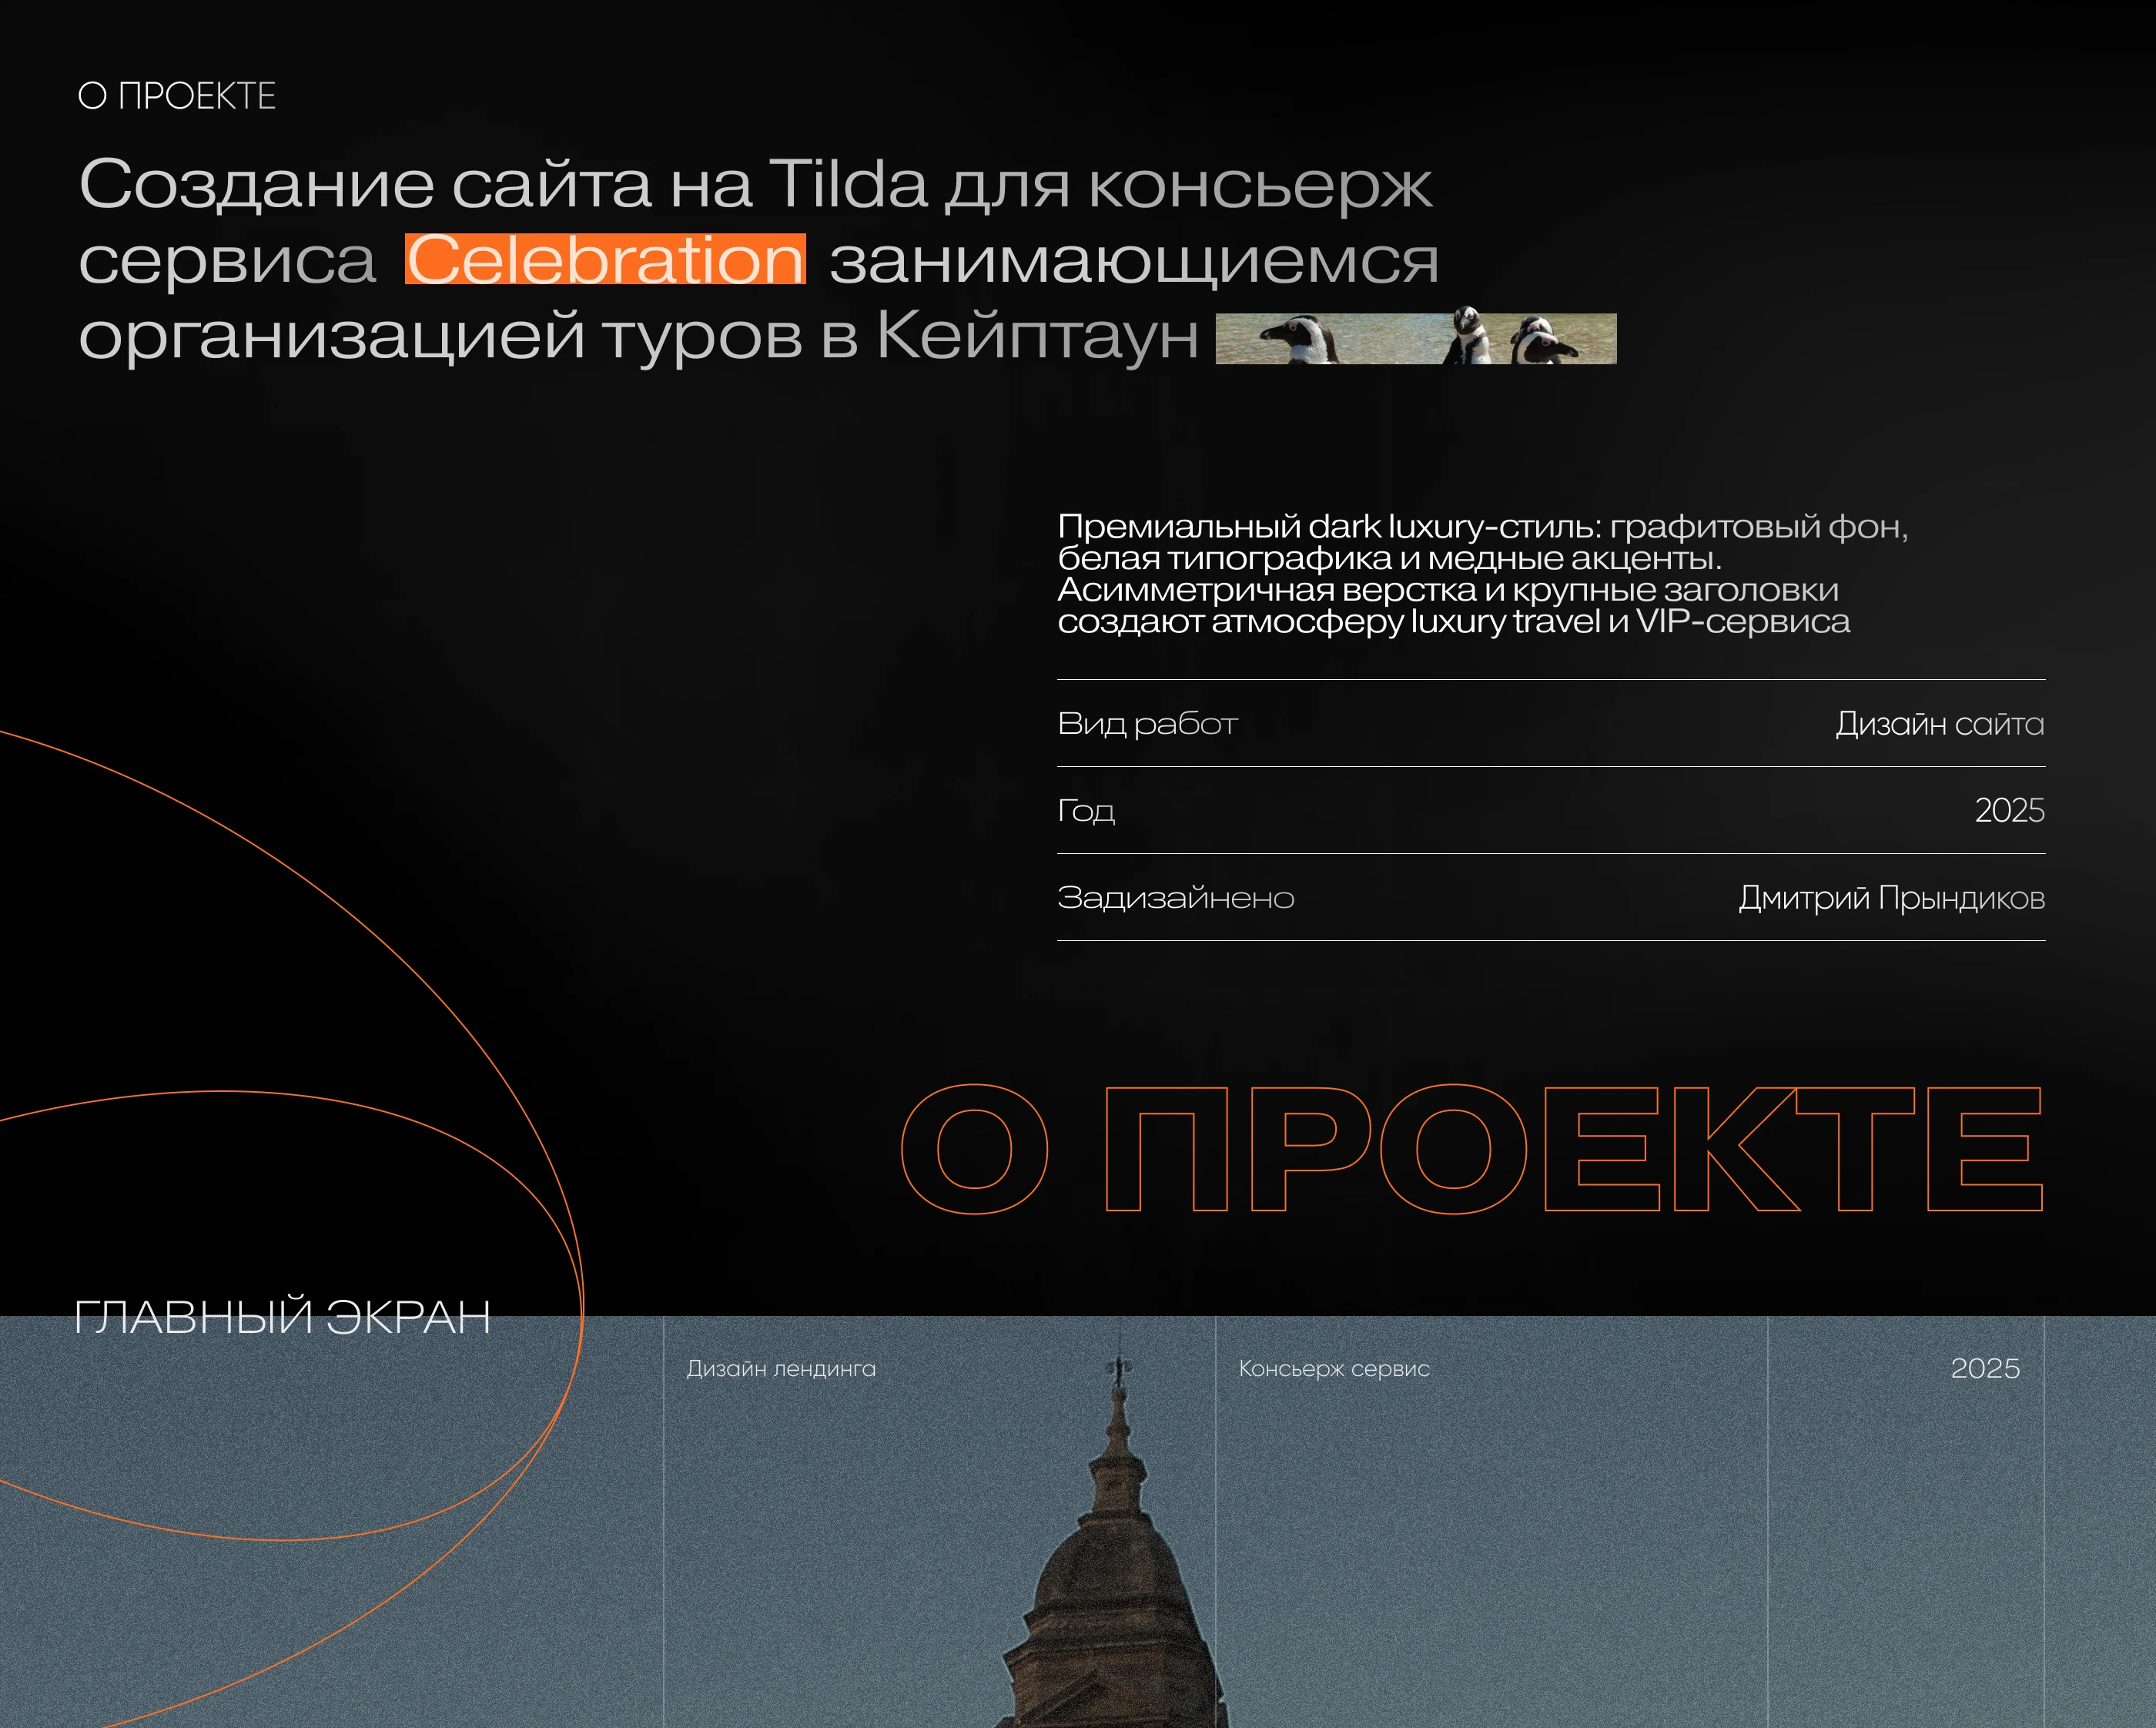Click the line 'Асимметричная верстка и крупные заголовки'
The width and height of the screenshot is (2156, 1728).
1448,590
